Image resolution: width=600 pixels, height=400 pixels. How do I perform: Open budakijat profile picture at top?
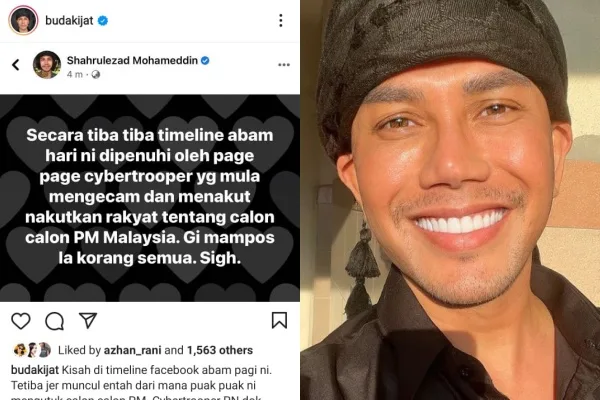pos(23,20)
